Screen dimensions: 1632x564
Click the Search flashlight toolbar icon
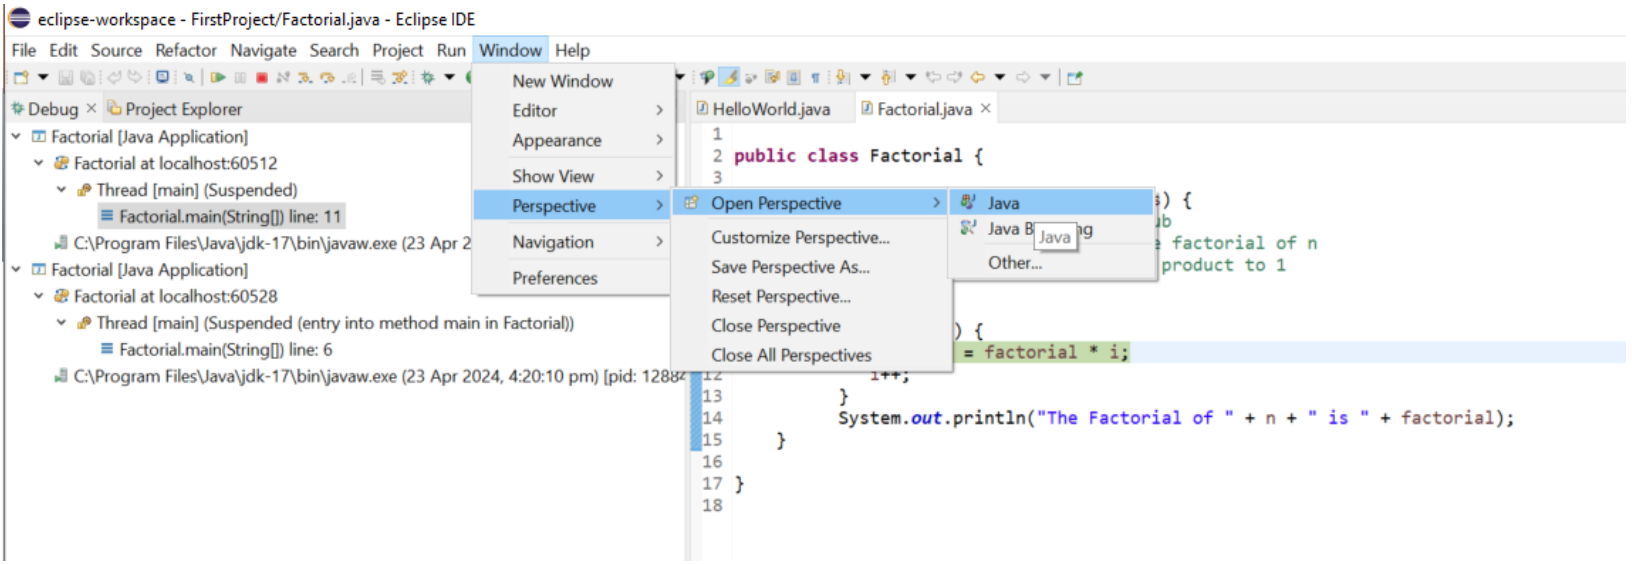pos(707,77)
